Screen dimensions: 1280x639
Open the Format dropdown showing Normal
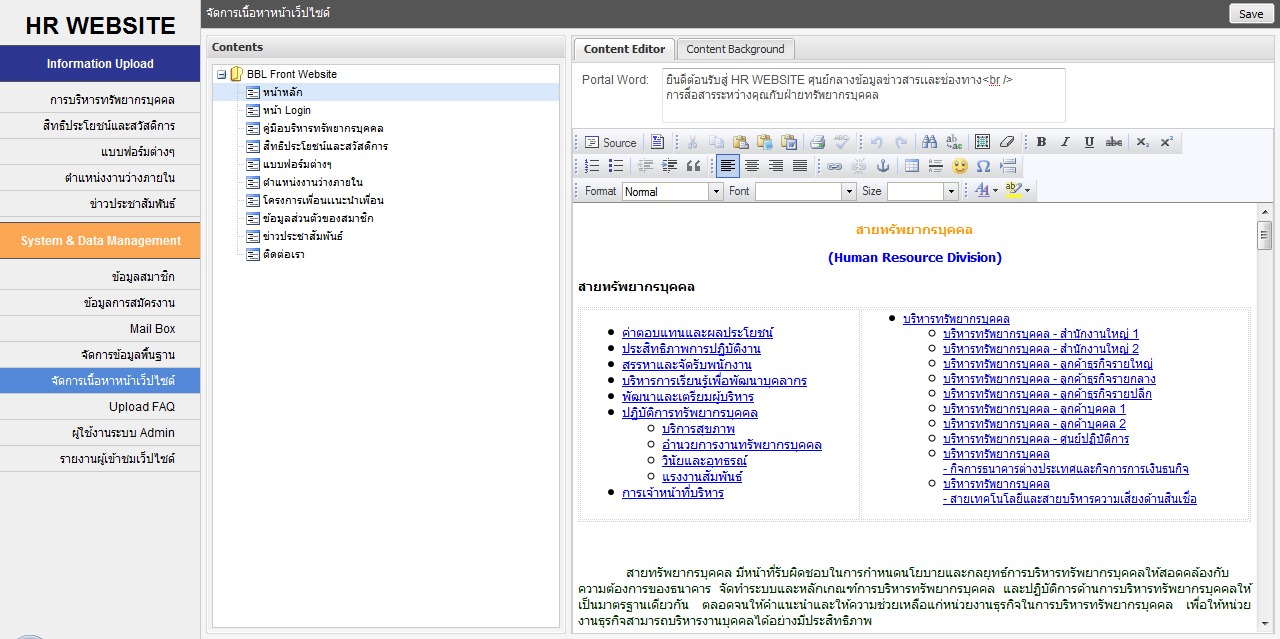tap(672, 191)
